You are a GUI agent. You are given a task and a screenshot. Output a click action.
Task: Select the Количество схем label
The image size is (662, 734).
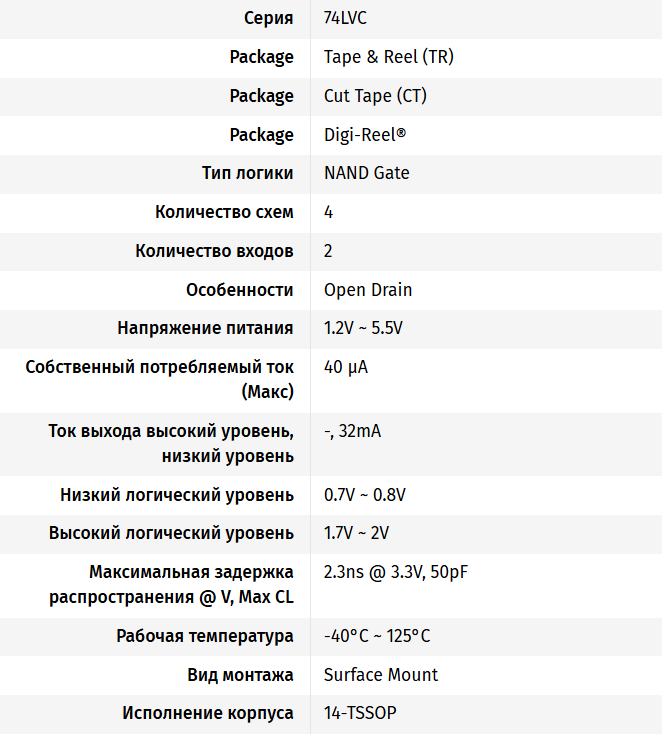[x=224, y=212]
